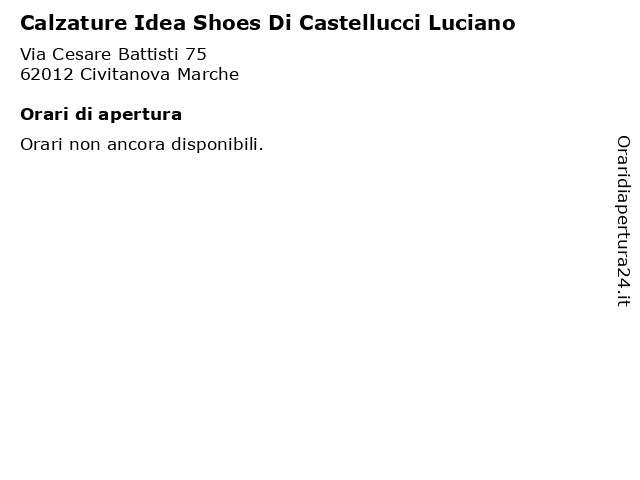This screenshot has width=640, height=480.
Task: Select the word "Calzature" in the title
Action: click(74, 23)
